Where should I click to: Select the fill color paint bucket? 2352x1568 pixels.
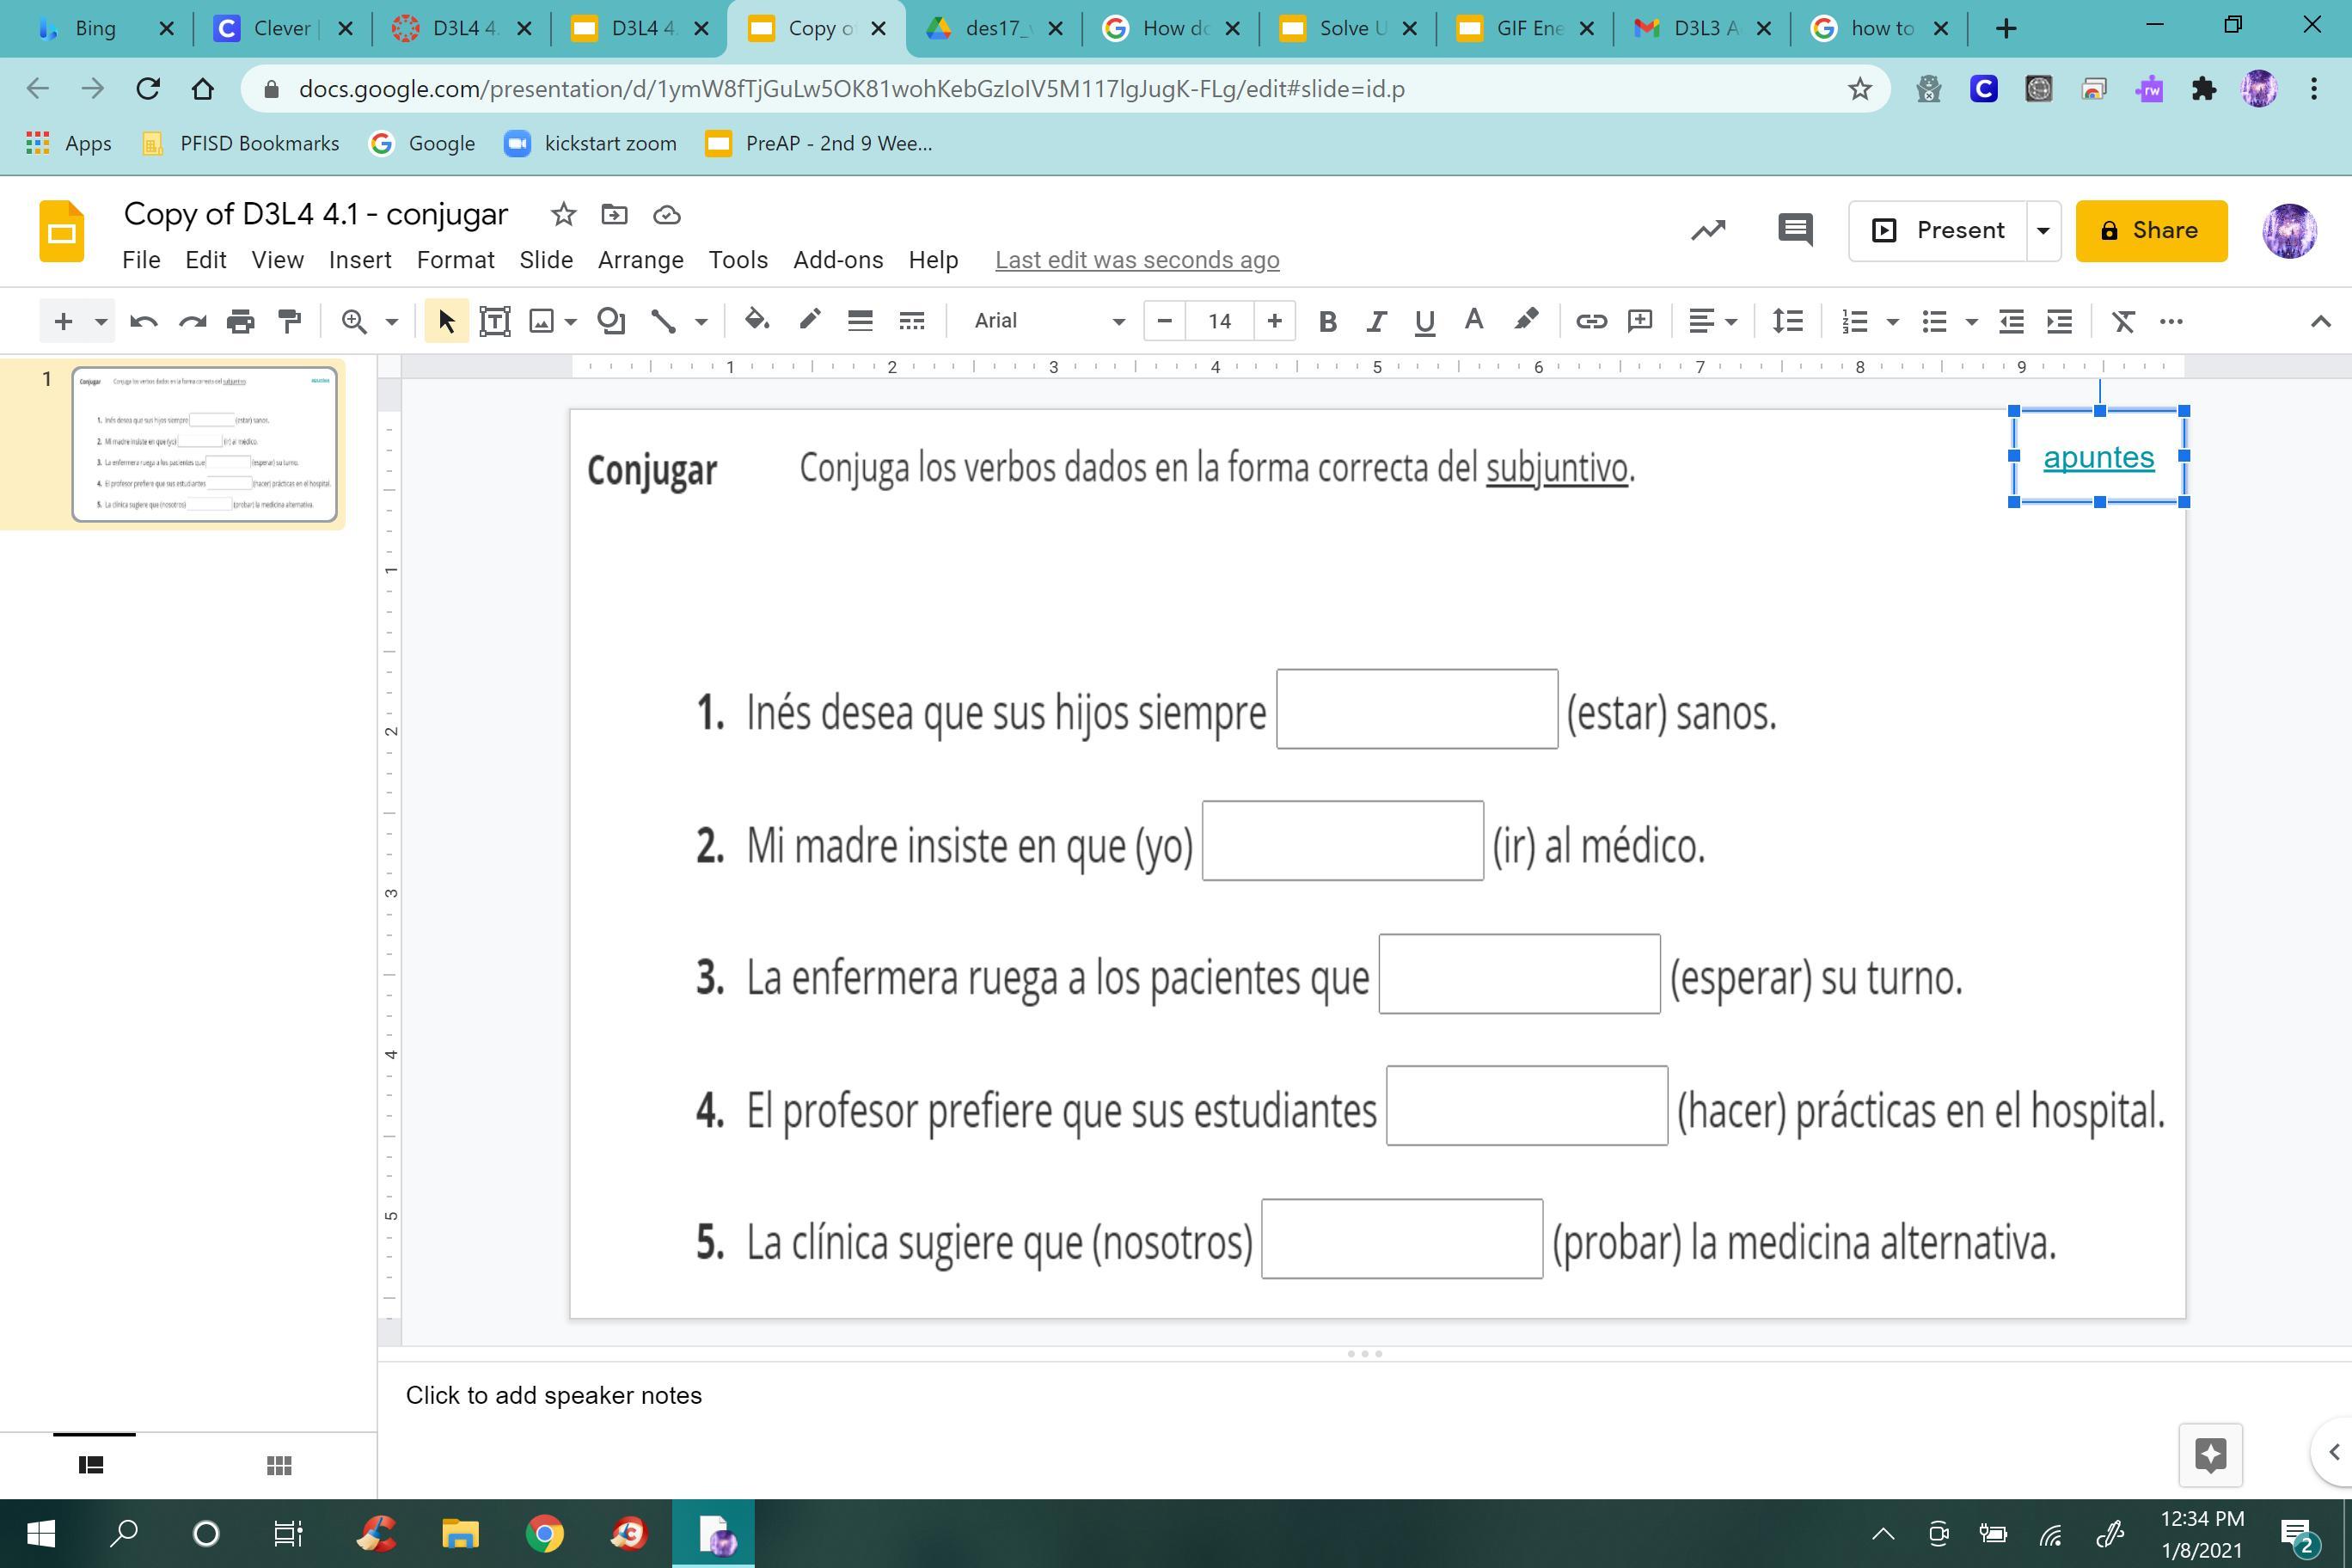pyautogui.click(x=757, y=321)
